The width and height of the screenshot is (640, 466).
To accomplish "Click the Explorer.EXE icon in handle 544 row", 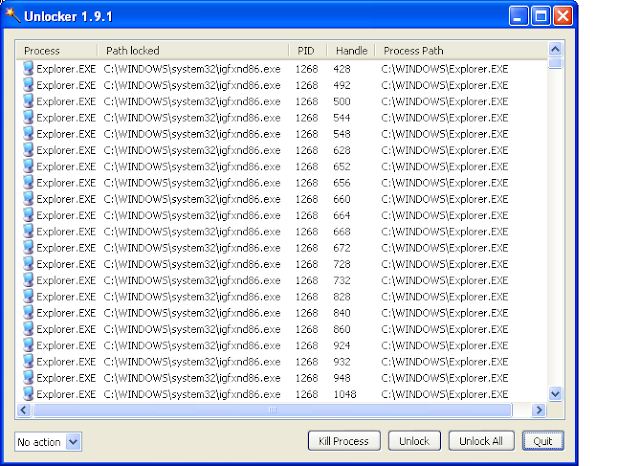I will (28, 118).
